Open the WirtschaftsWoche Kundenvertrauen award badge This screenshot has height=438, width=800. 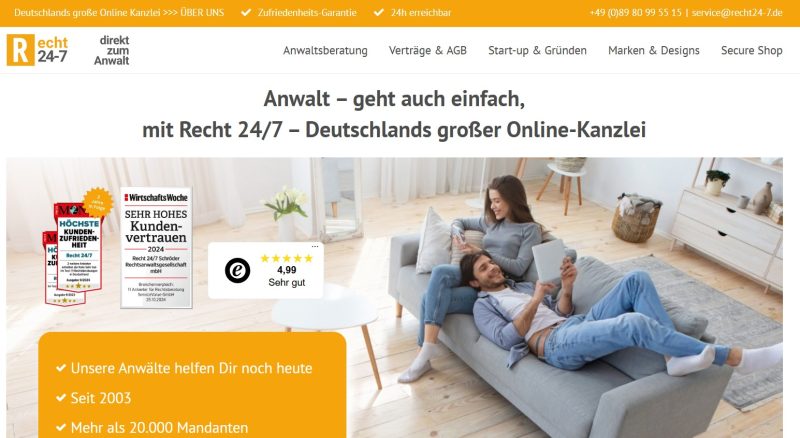pos(156,248)
